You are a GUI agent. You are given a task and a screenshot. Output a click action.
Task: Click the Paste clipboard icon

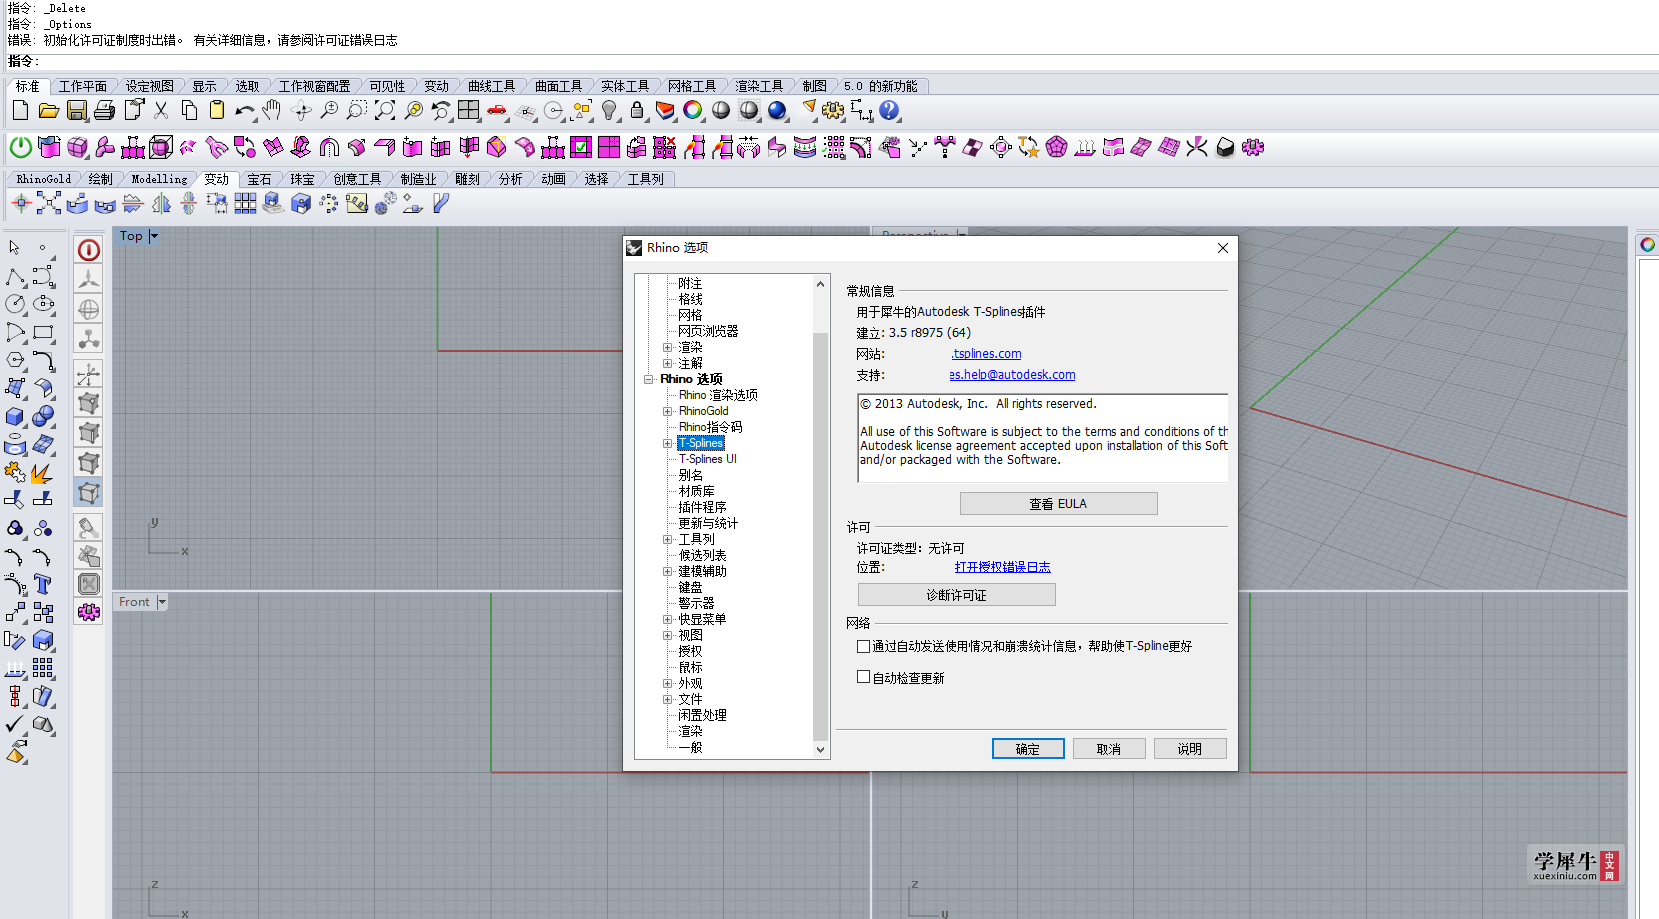(217, 111)
